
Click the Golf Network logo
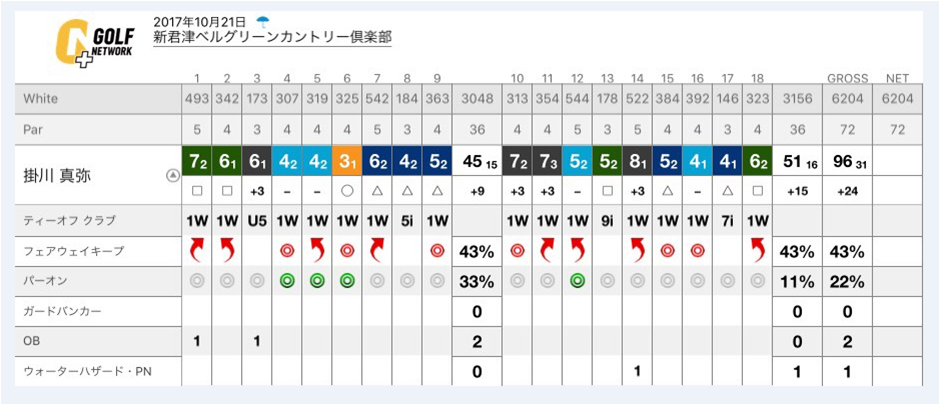(95, 44)
